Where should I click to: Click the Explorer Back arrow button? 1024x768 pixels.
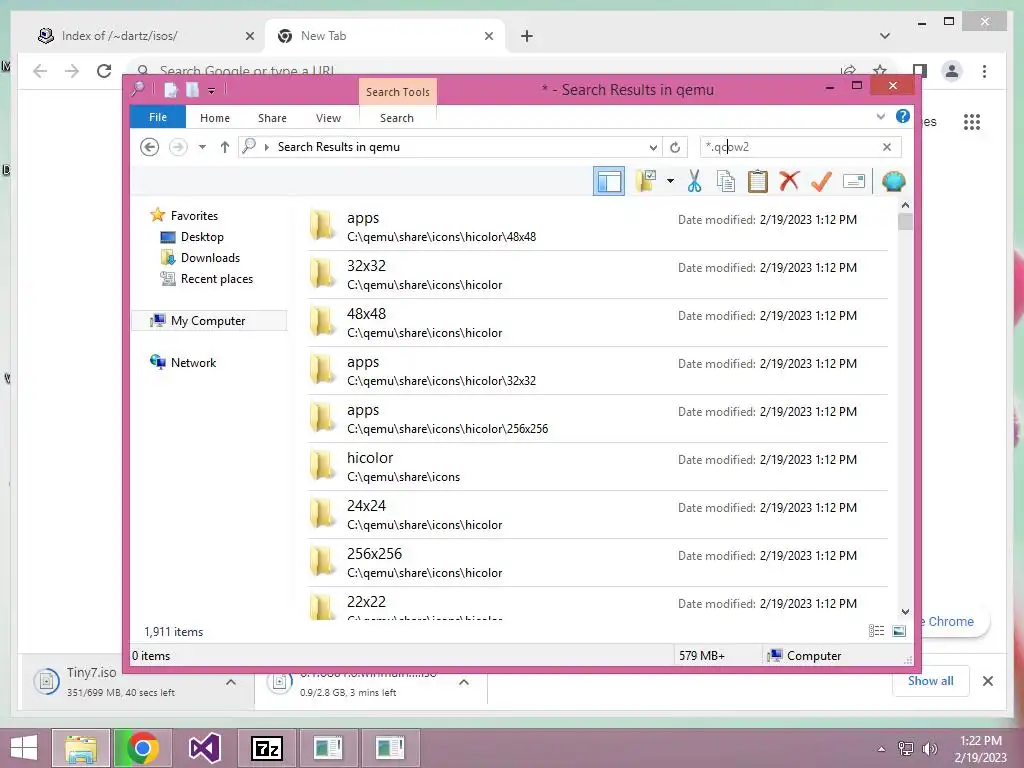[150, 147]
